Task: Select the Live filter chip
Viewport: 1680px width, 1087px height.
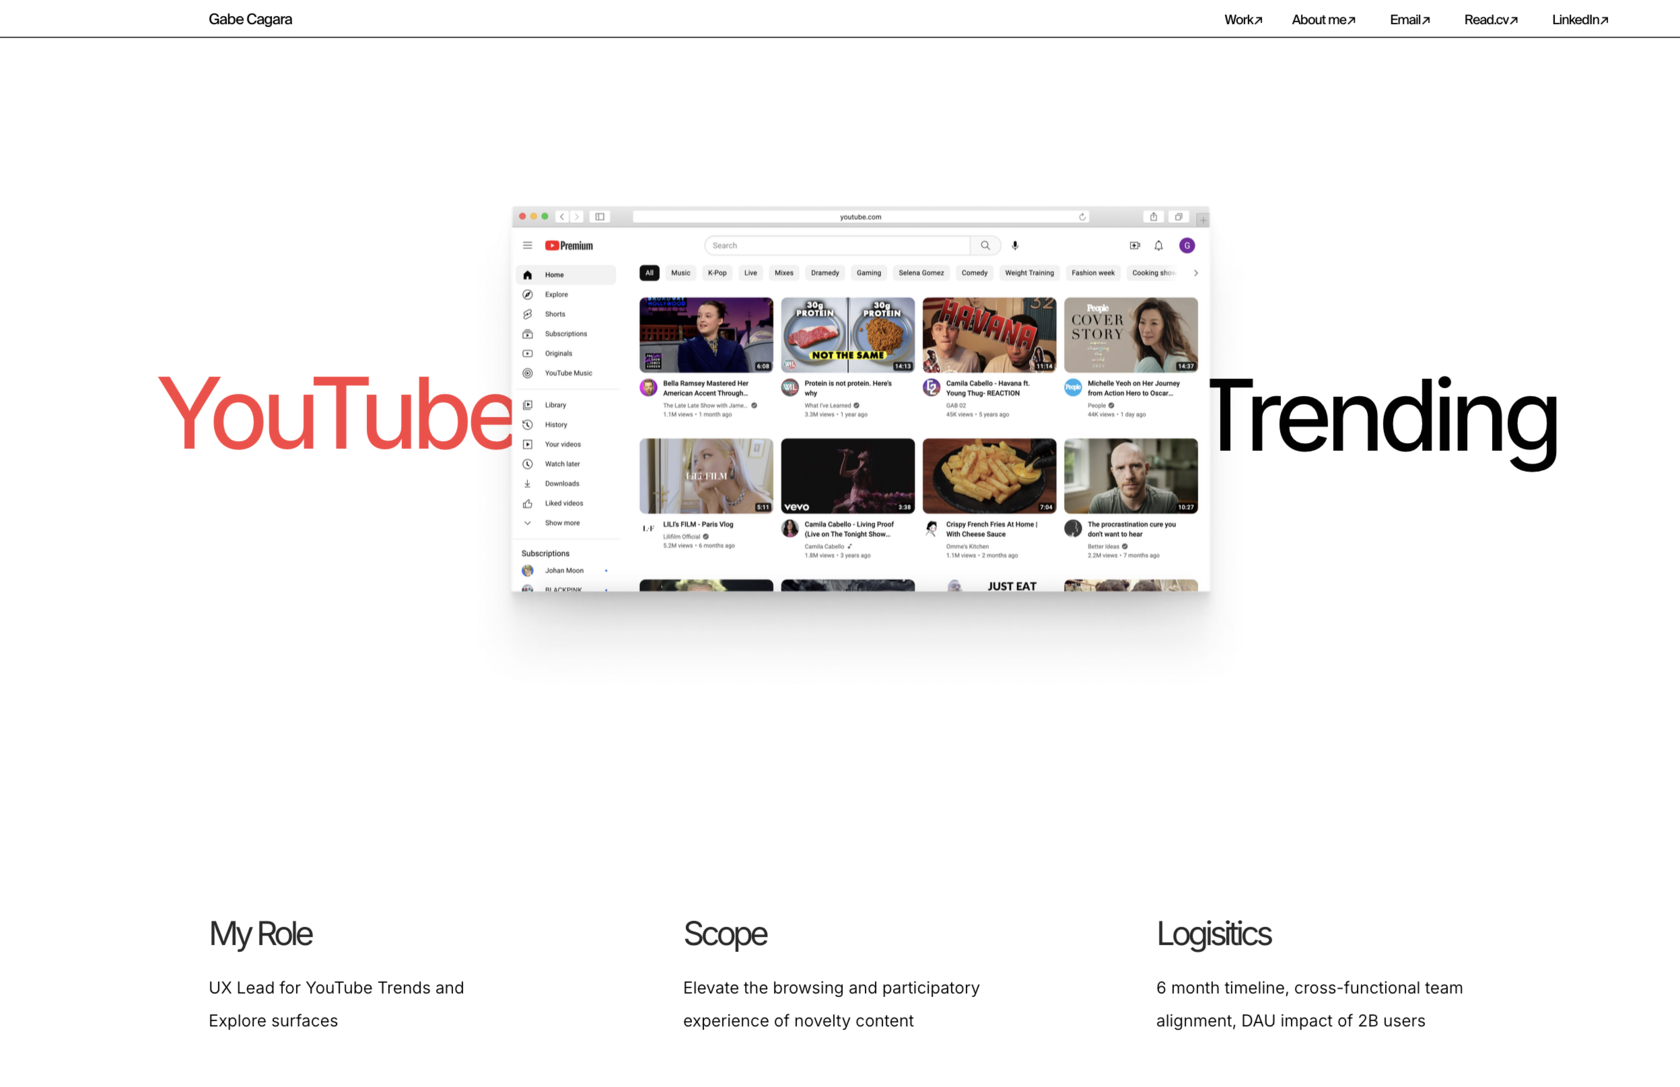Action: coord(751,273)
